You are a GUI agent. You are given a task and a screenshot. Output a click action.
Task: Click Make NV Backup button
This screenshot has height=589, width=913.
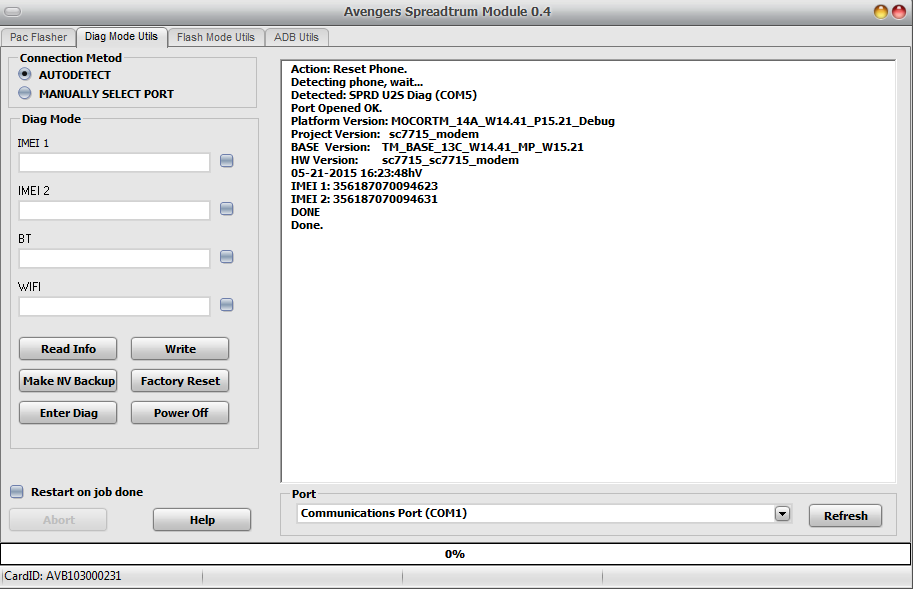coord(68,381)
